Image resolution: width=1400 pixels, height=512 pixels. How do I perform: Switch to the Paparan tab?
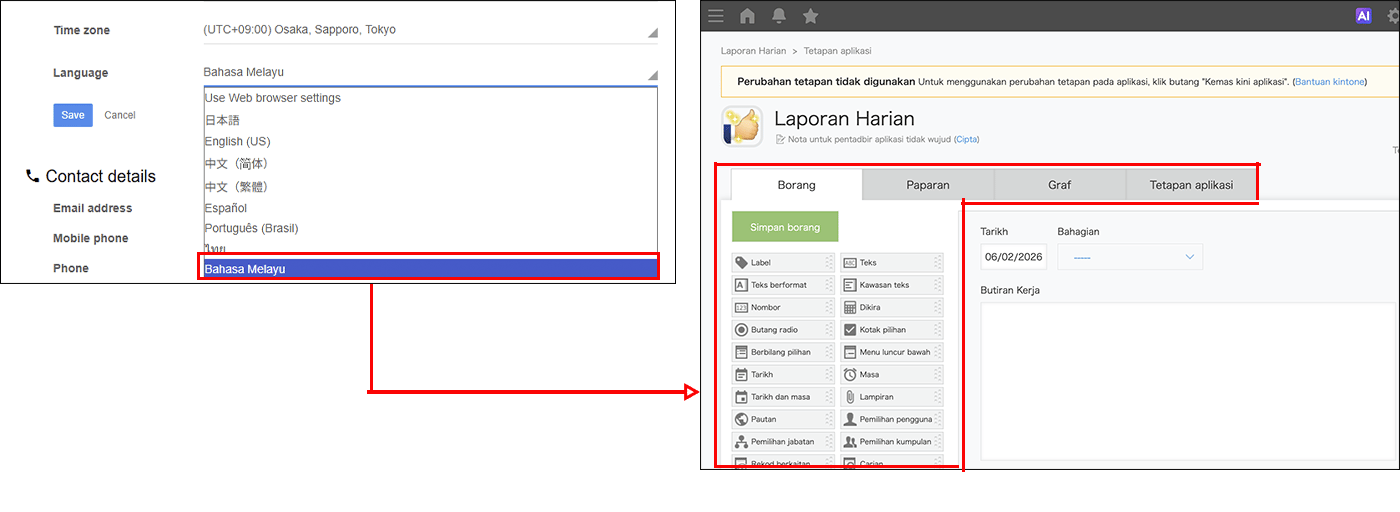pos(928,185)
